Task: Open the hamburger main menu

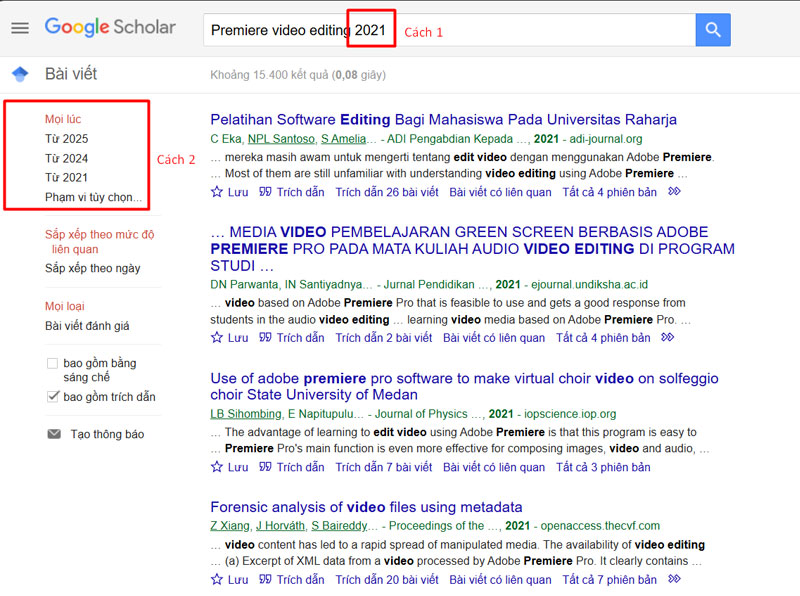Action: [x=20, y=28]
